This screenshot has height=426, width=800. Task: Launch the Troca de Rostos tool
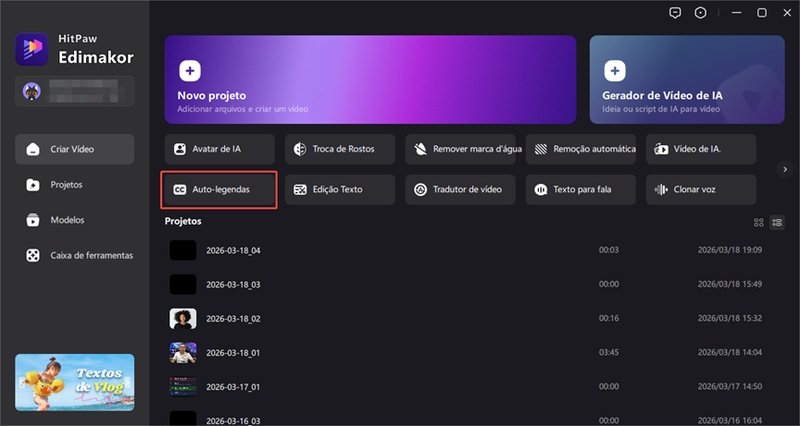pyautogui.click(x=340, y=149)
